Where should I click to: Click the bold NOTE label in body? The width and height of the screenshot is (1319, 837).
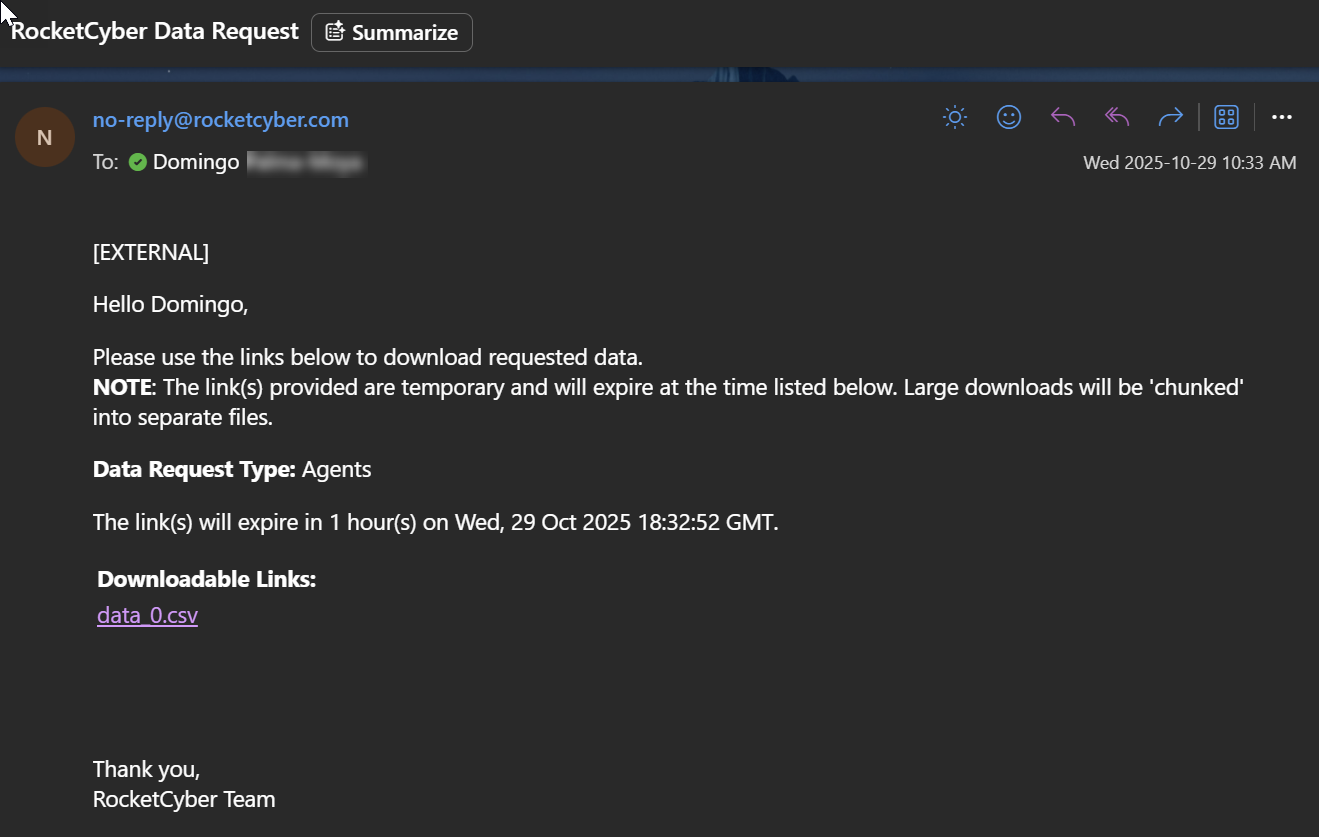click(x=123, y=387)
